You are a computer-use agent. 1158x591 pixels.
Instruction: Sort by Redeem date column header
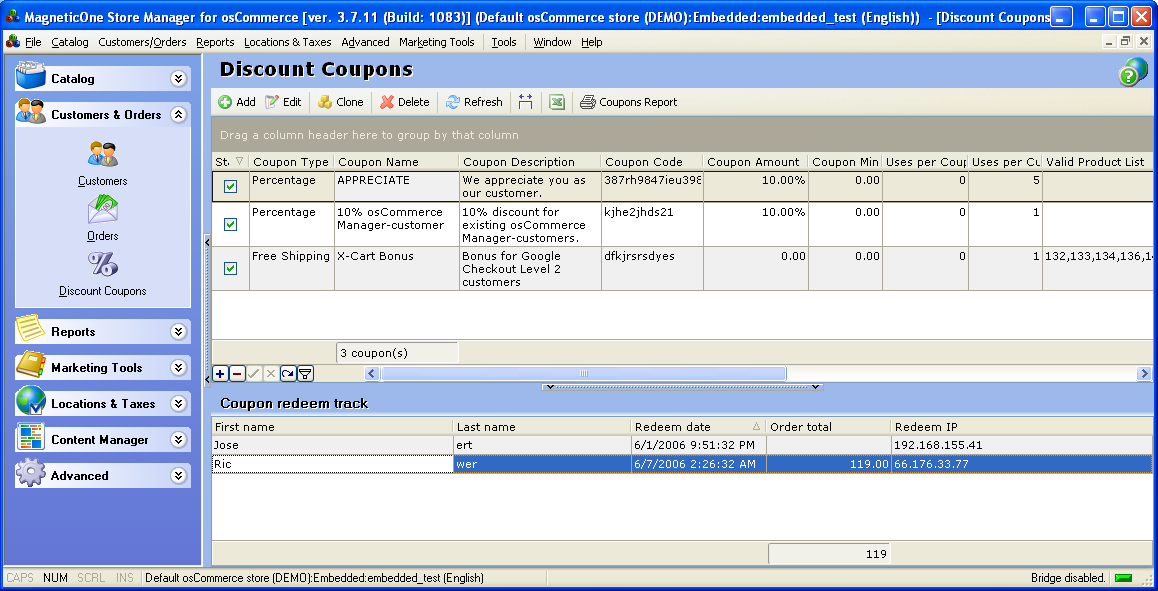click(698, 426)
